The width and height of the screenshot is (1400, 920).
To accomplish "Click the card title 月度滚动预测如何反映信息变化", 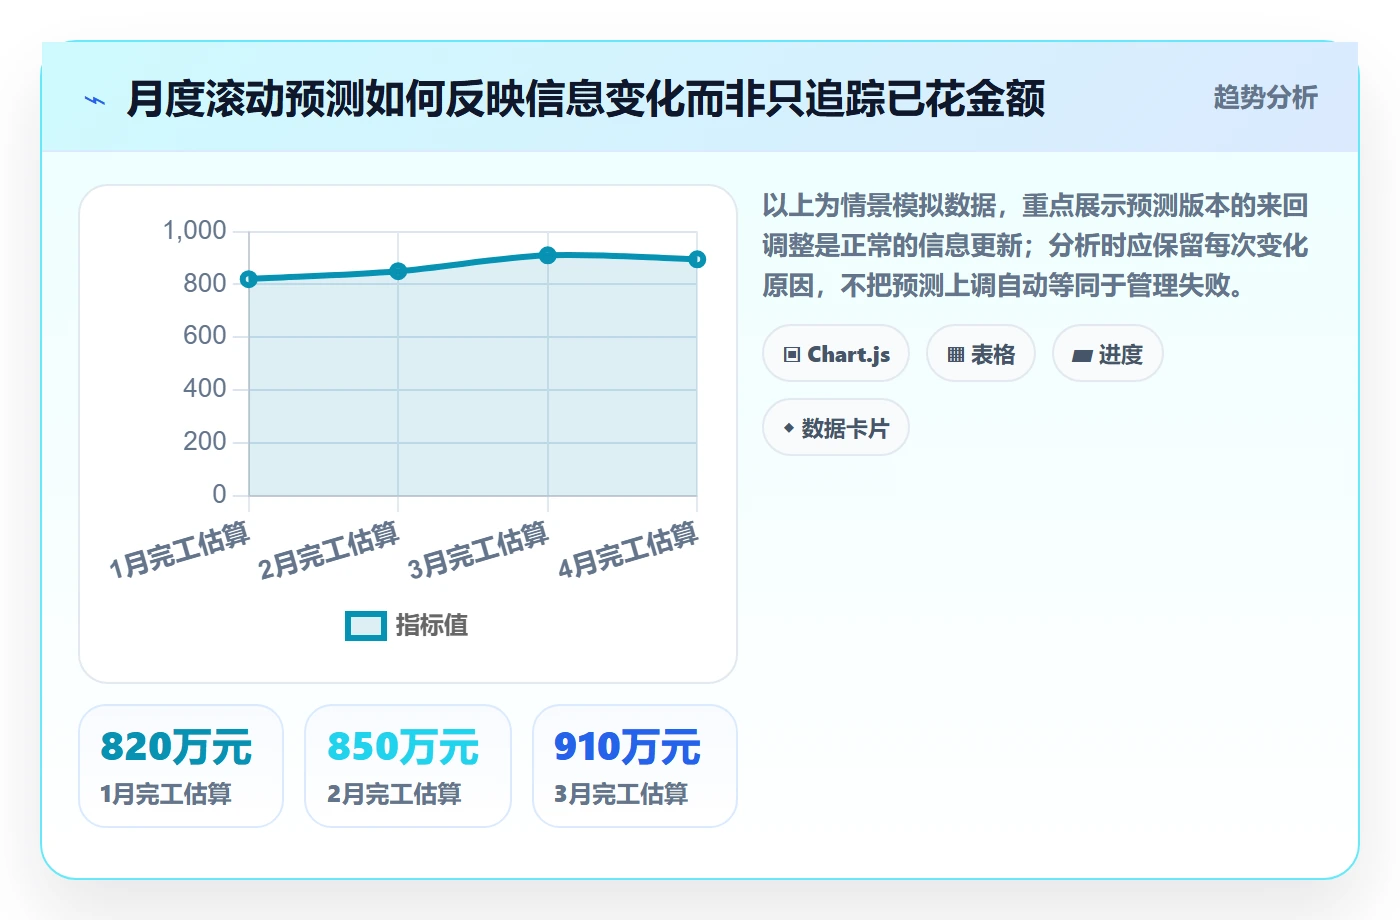I will [585, 99].
